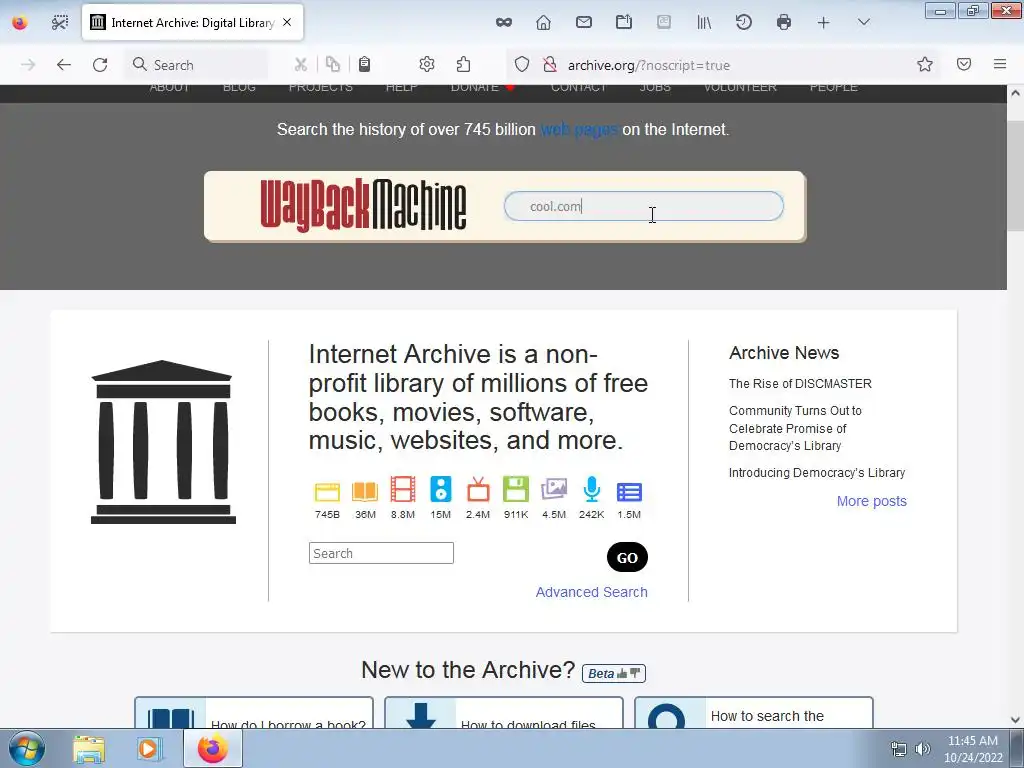The image size is (1024, 768).
Task: Click the envelope email link icon
Action: [x=584, y=22]
